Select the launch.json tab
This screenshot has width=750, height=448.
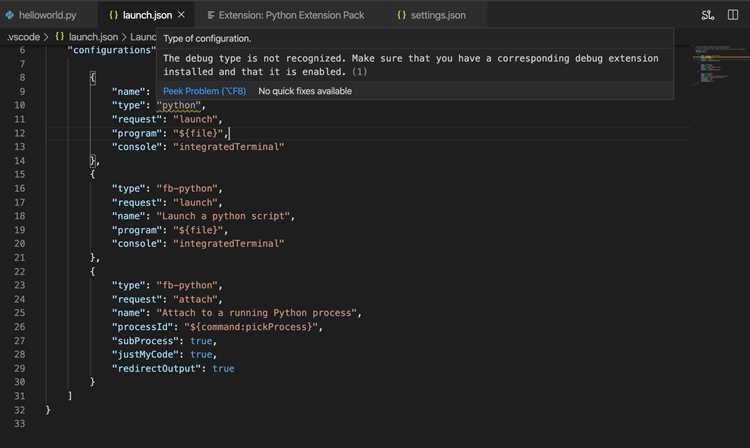(147, 15)
